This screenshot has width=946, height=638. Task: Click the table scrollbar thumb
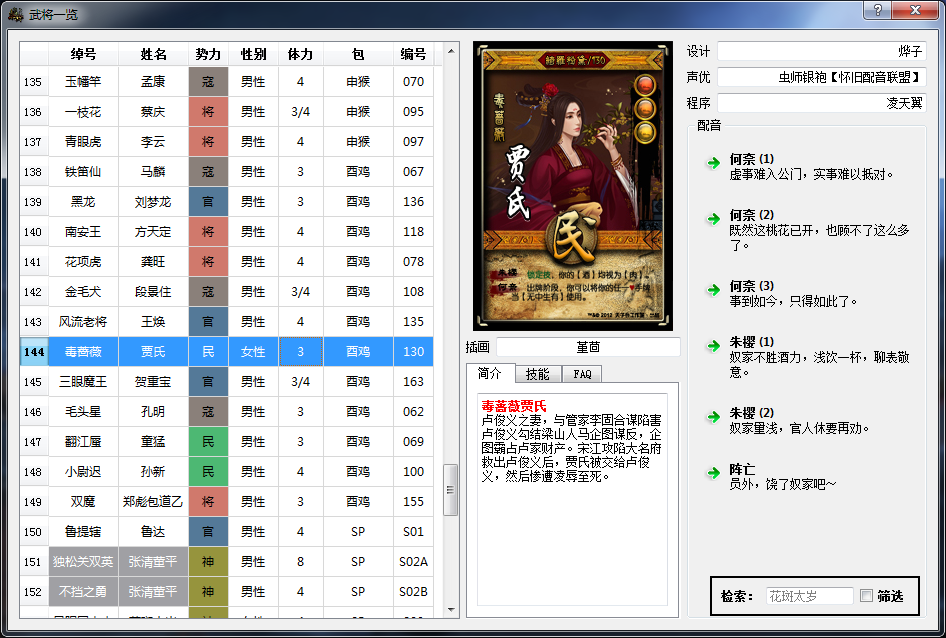pos(451,490)
